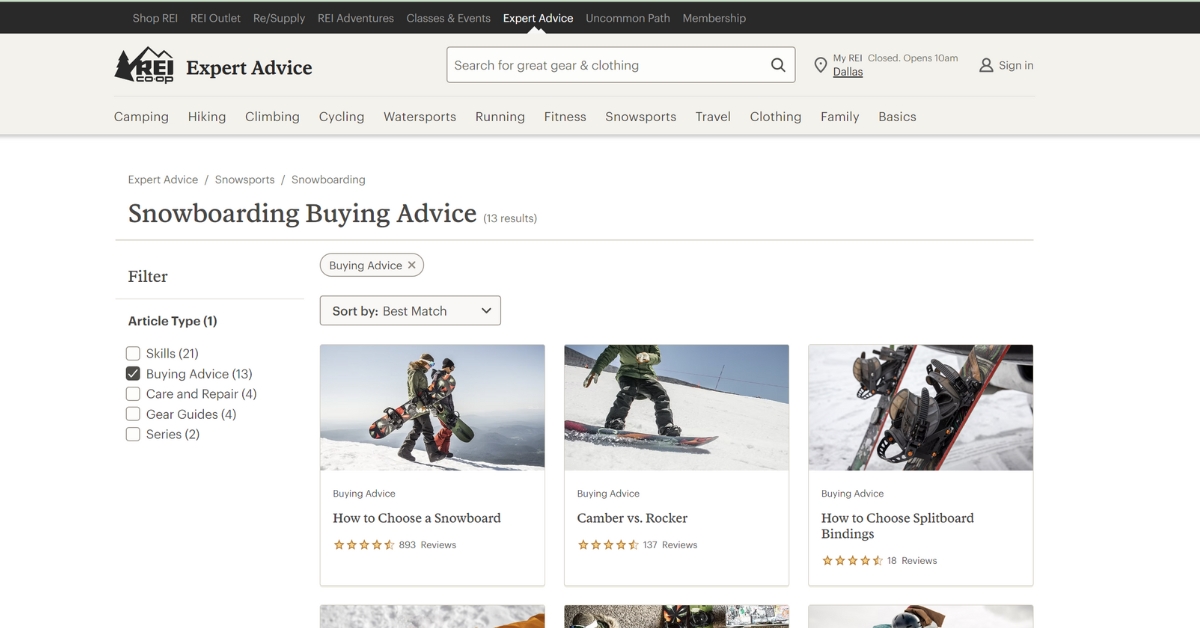Click the Article Type (1) filter heading

(x=172, y=321)
